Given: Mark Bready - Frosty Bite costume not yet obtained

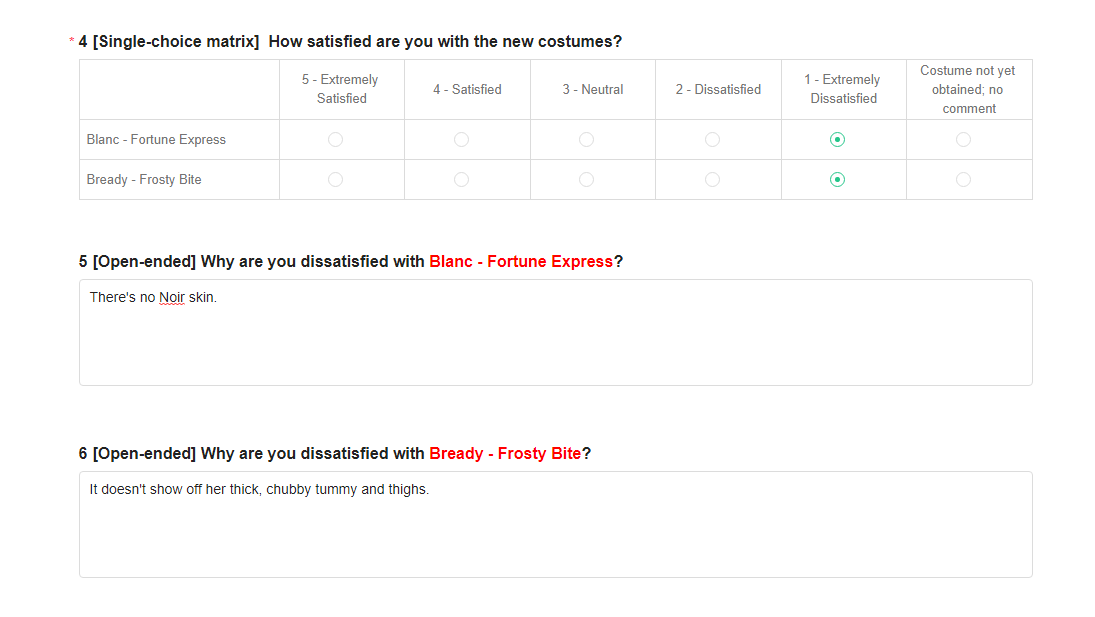Looking at the screenshot, I should (963, 180).
